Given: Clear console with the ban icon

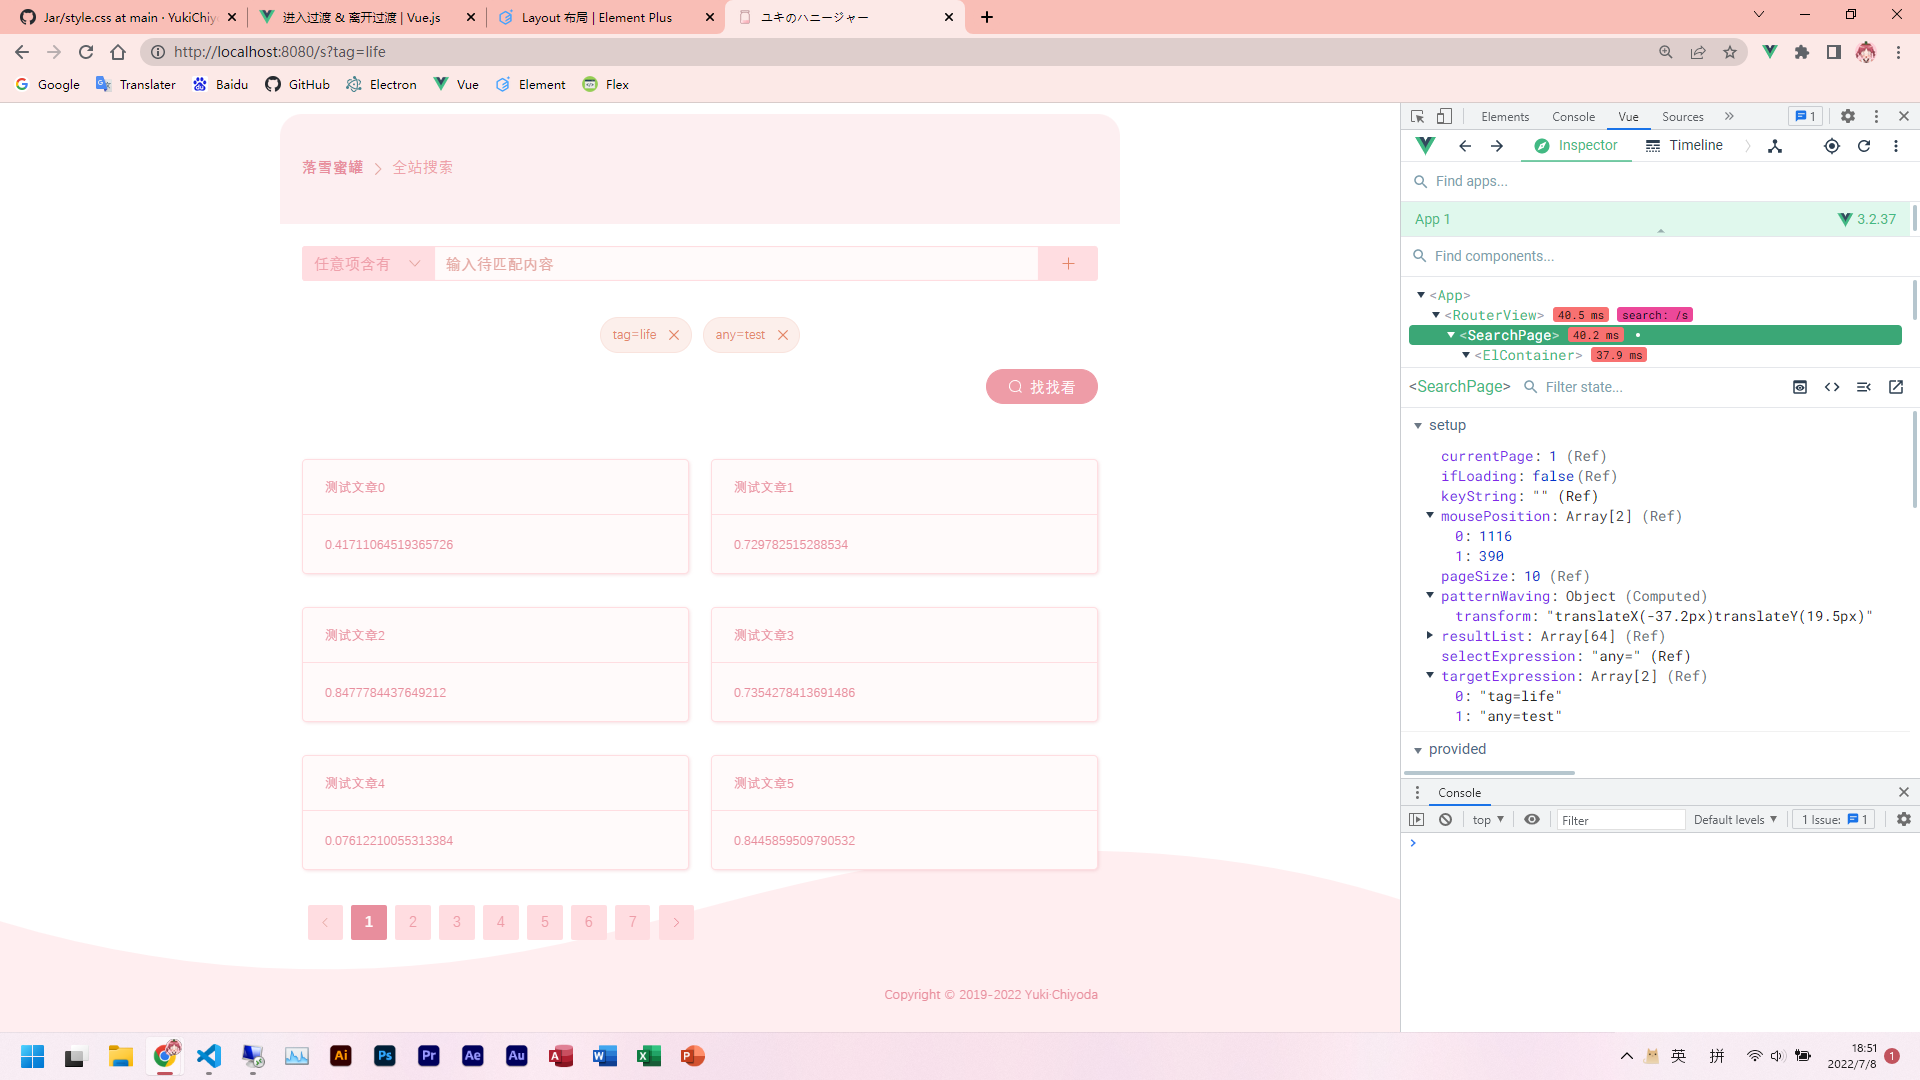Looking at the screenshot, I should click(x=1445, y=819).
